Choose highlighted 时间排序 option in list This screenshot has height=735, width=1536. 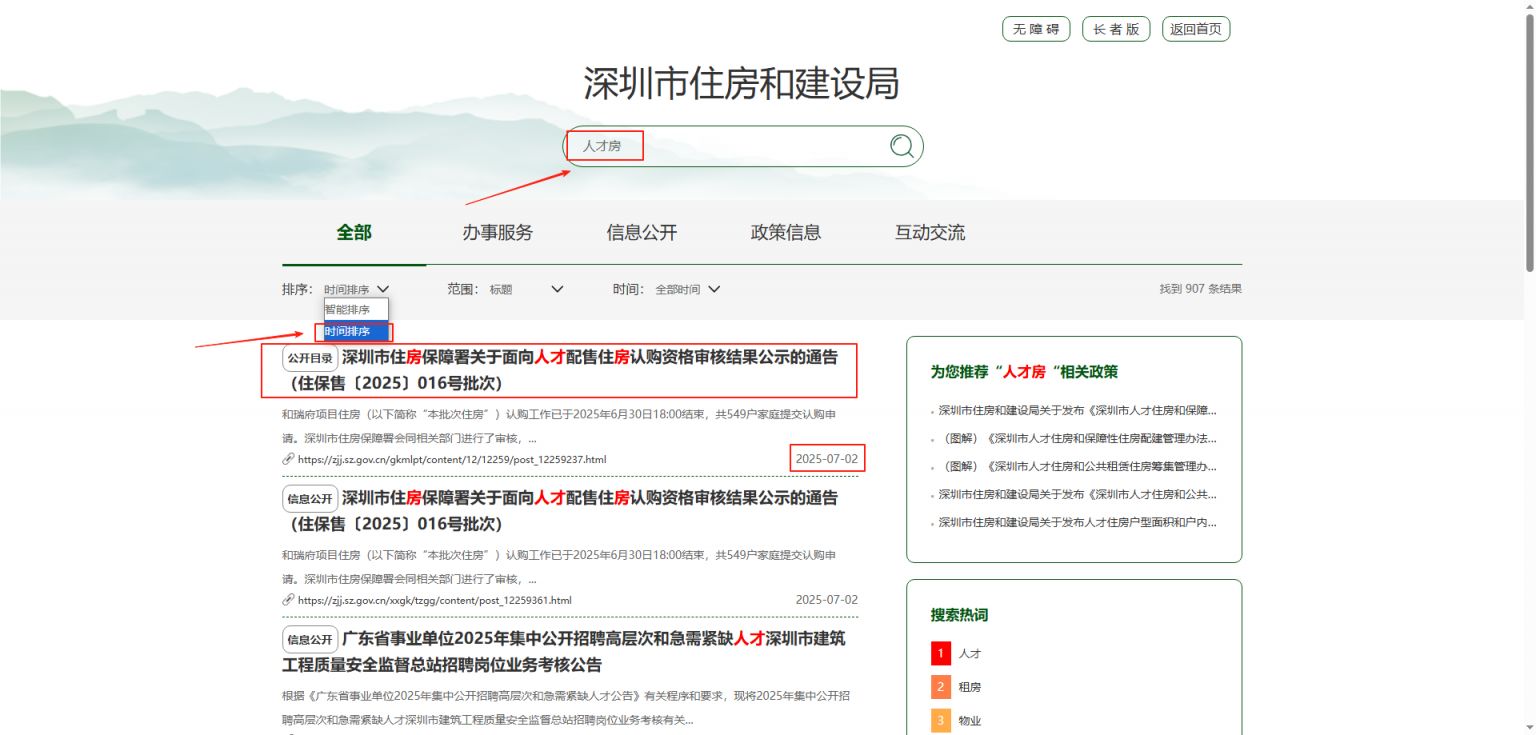coord(356,331)
